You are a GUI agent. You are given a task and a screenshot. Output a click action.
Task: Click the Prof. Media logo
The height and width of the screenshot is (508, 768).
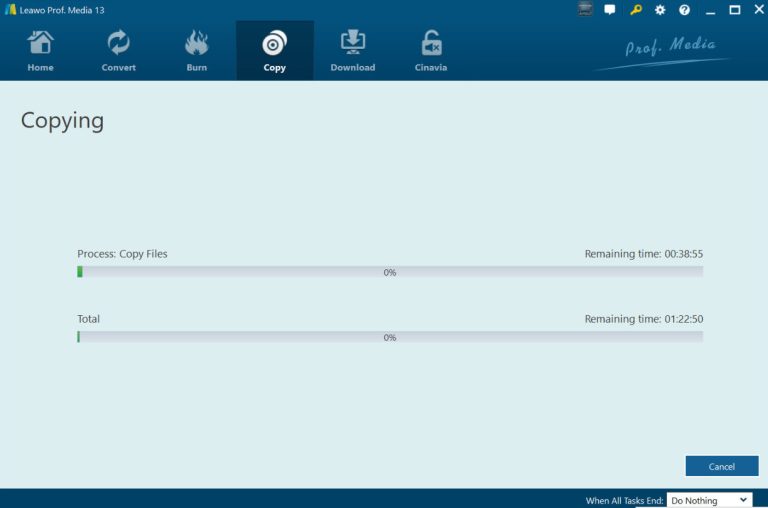click(x=670, y=49)
